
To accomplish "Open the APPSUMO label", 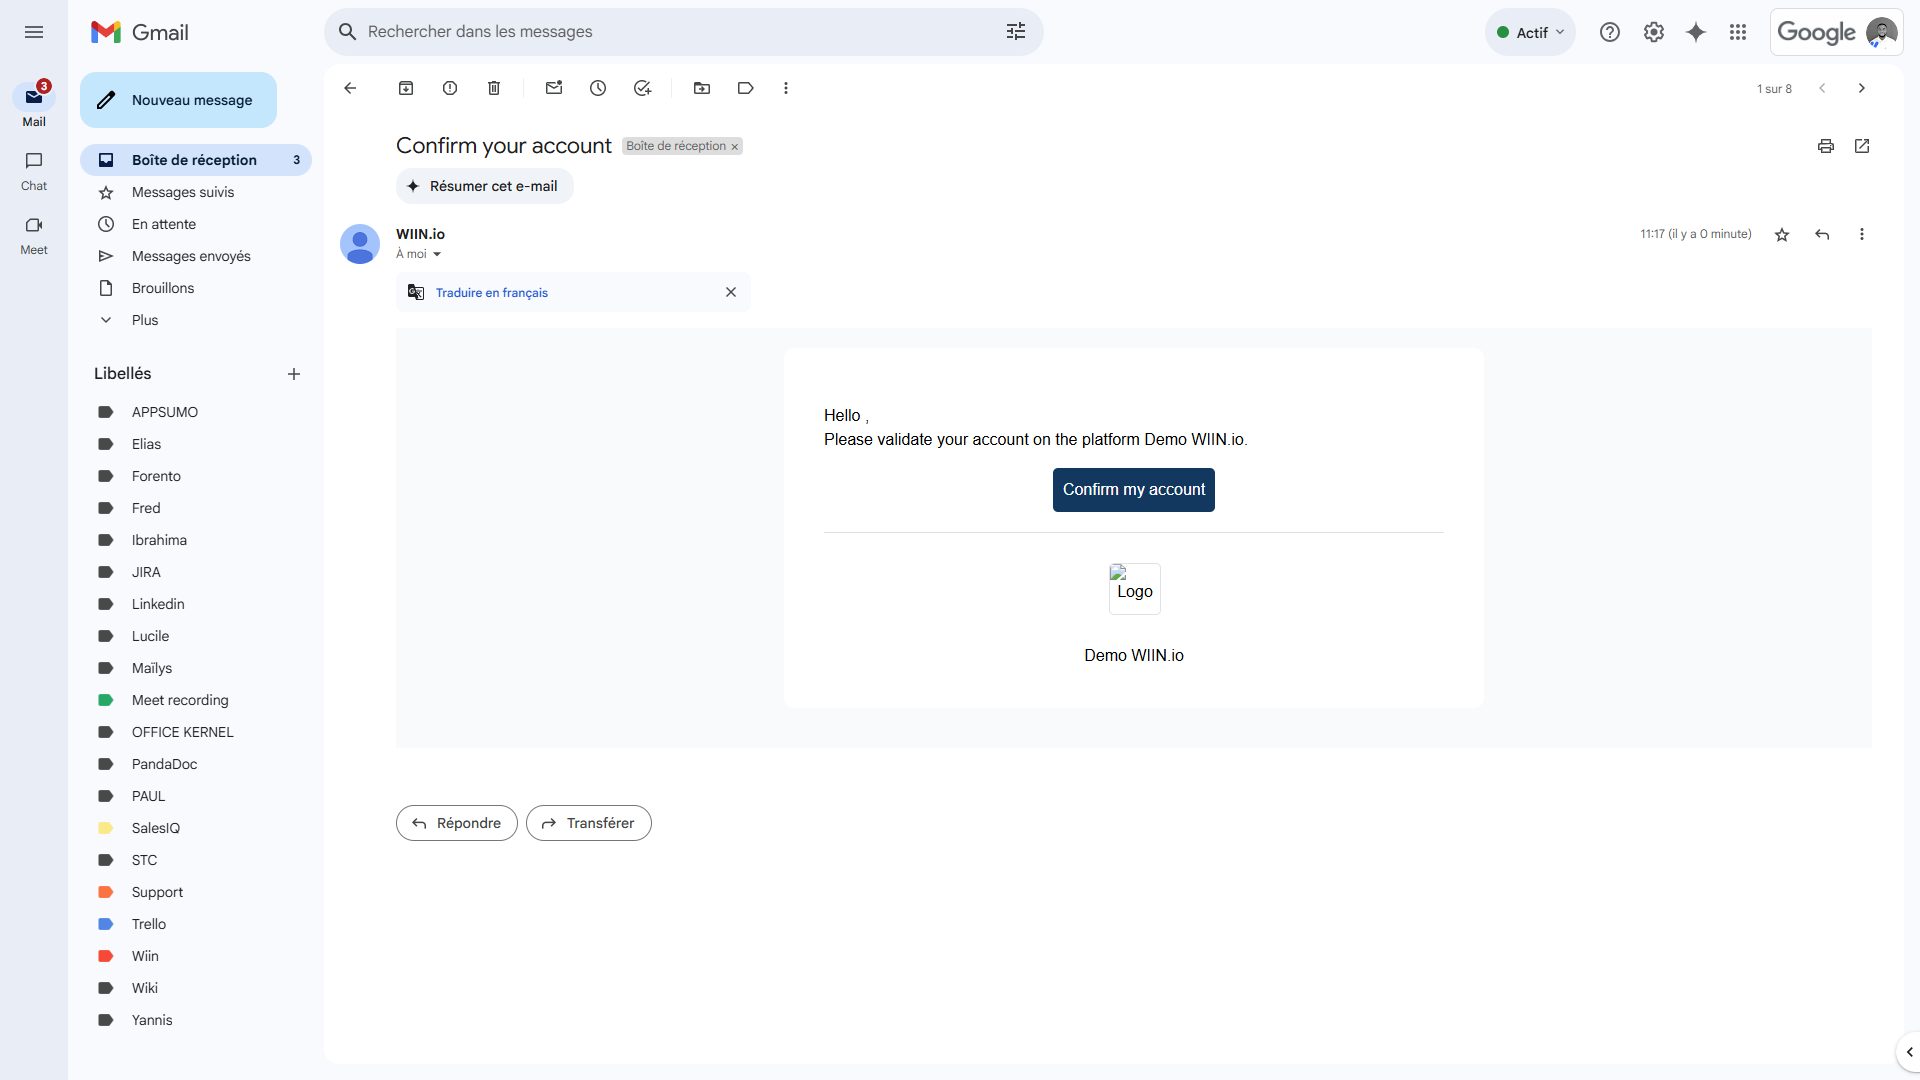I will (196, 412).
